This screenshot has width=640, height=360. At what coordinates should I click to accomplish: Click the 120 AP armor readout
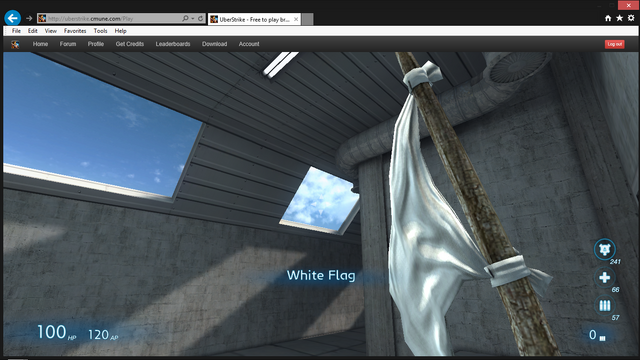(x=103, y=335)
